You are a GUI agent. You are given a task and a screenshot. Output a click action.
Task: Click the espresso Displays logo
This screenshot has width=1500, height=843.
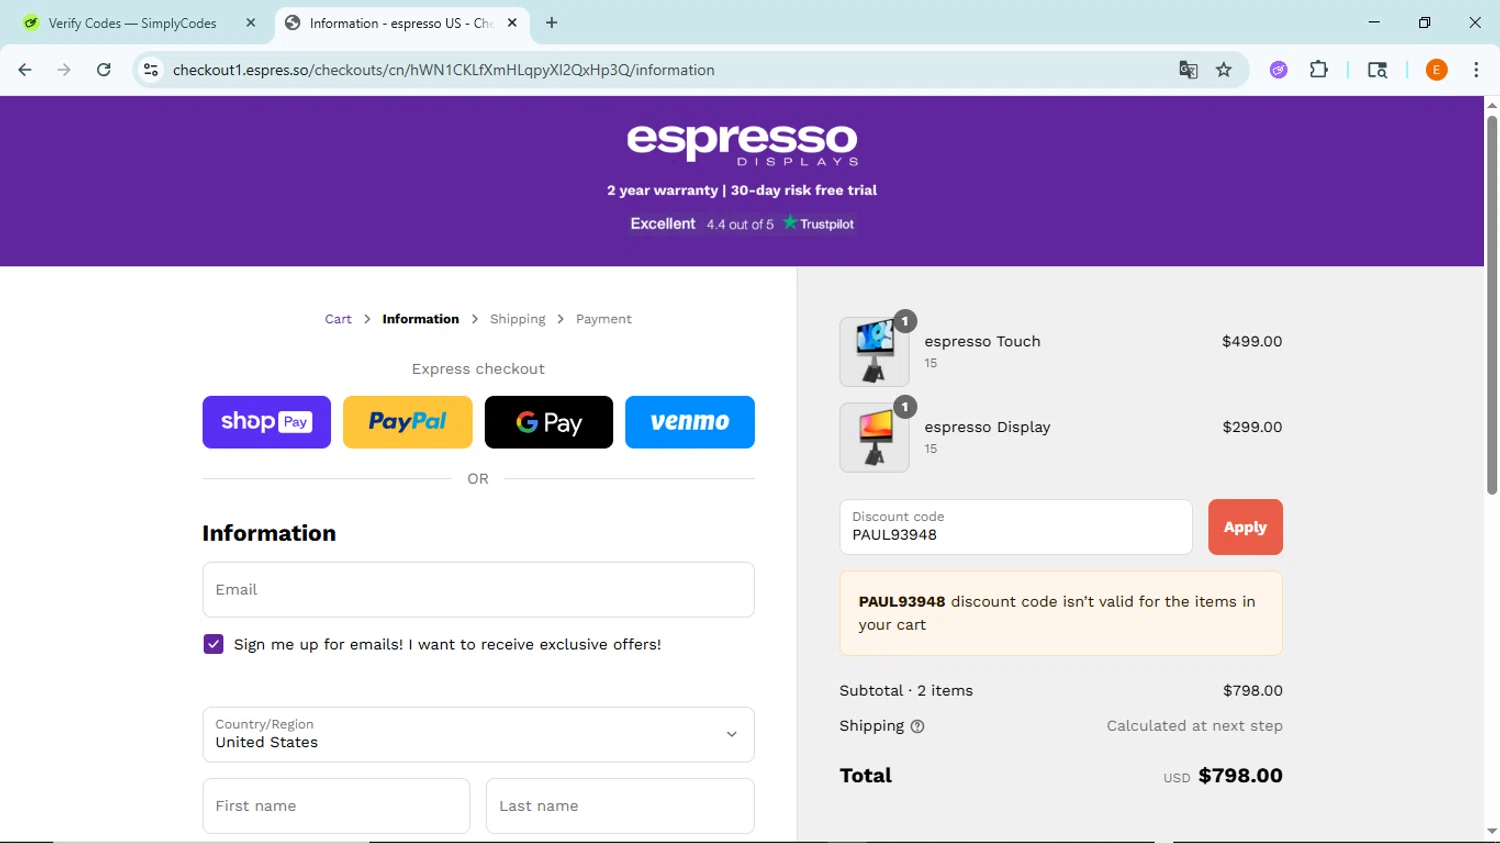point(742,144)
